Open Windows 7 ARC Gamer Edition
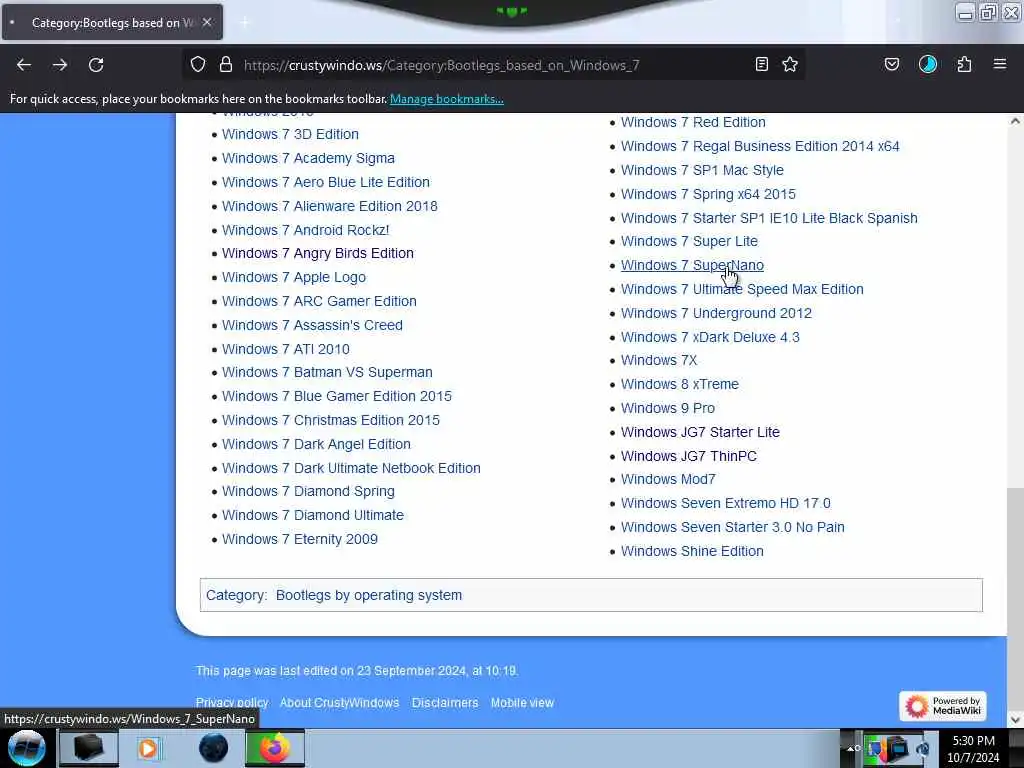 (x=319, y=302)
